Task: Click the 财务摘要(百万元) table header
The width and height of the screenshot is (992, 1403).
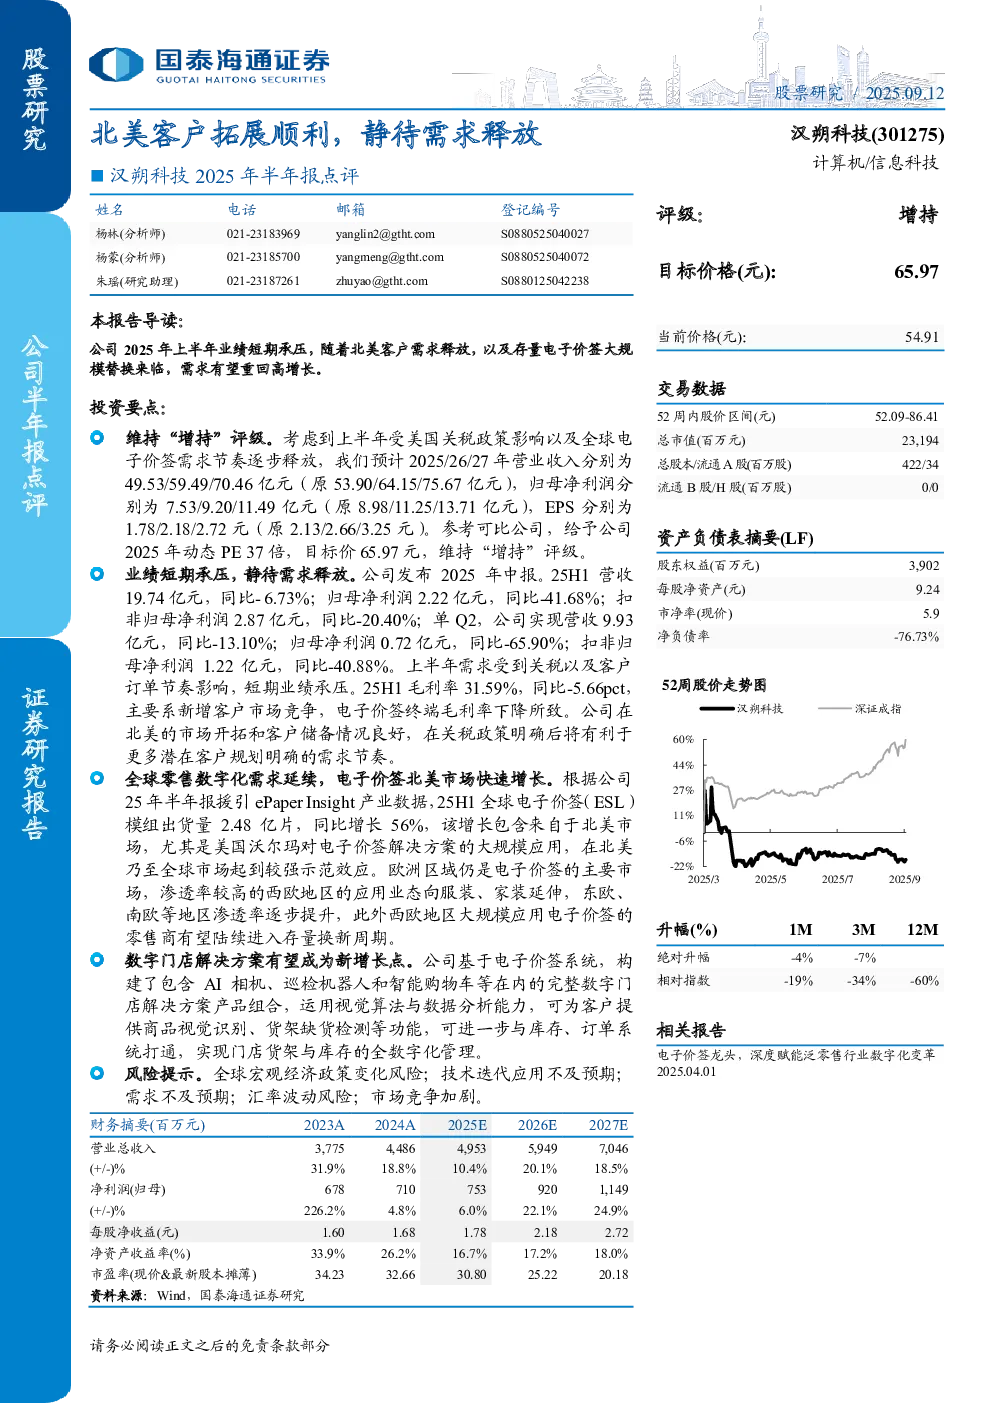Action: coord(148,1125)
